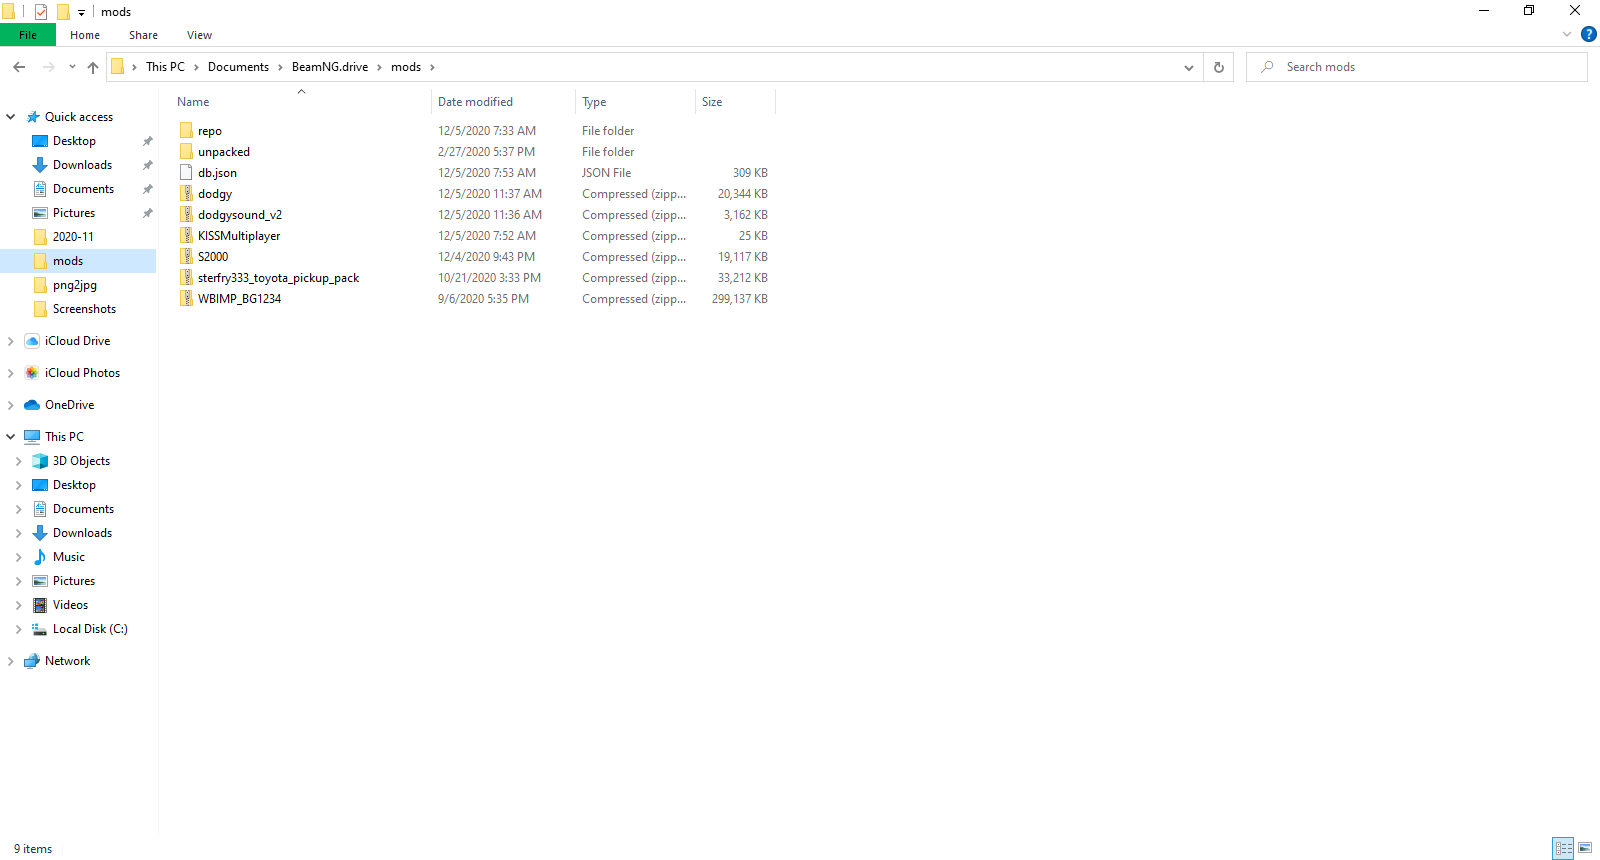Click the JSON File type cell
This screenshot has height=860, width=1600.
click(x=607, y=173)
